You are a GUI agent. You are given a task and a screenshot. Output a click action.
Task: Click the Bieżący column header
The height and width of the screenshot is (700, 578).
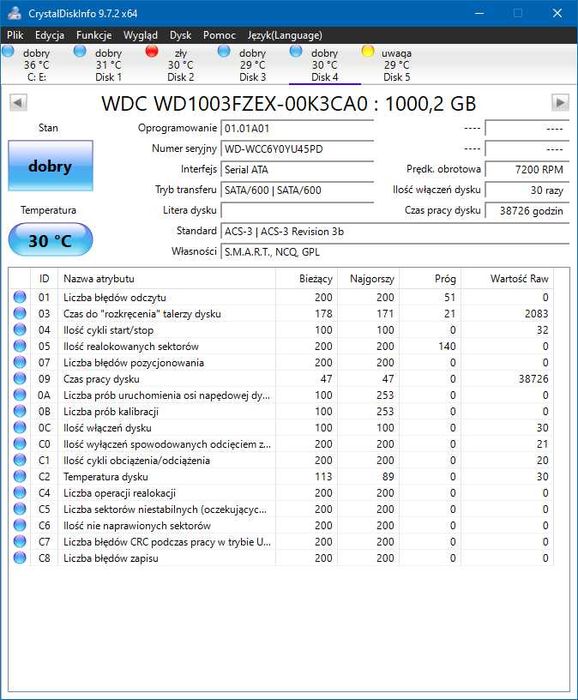[307, 279]
